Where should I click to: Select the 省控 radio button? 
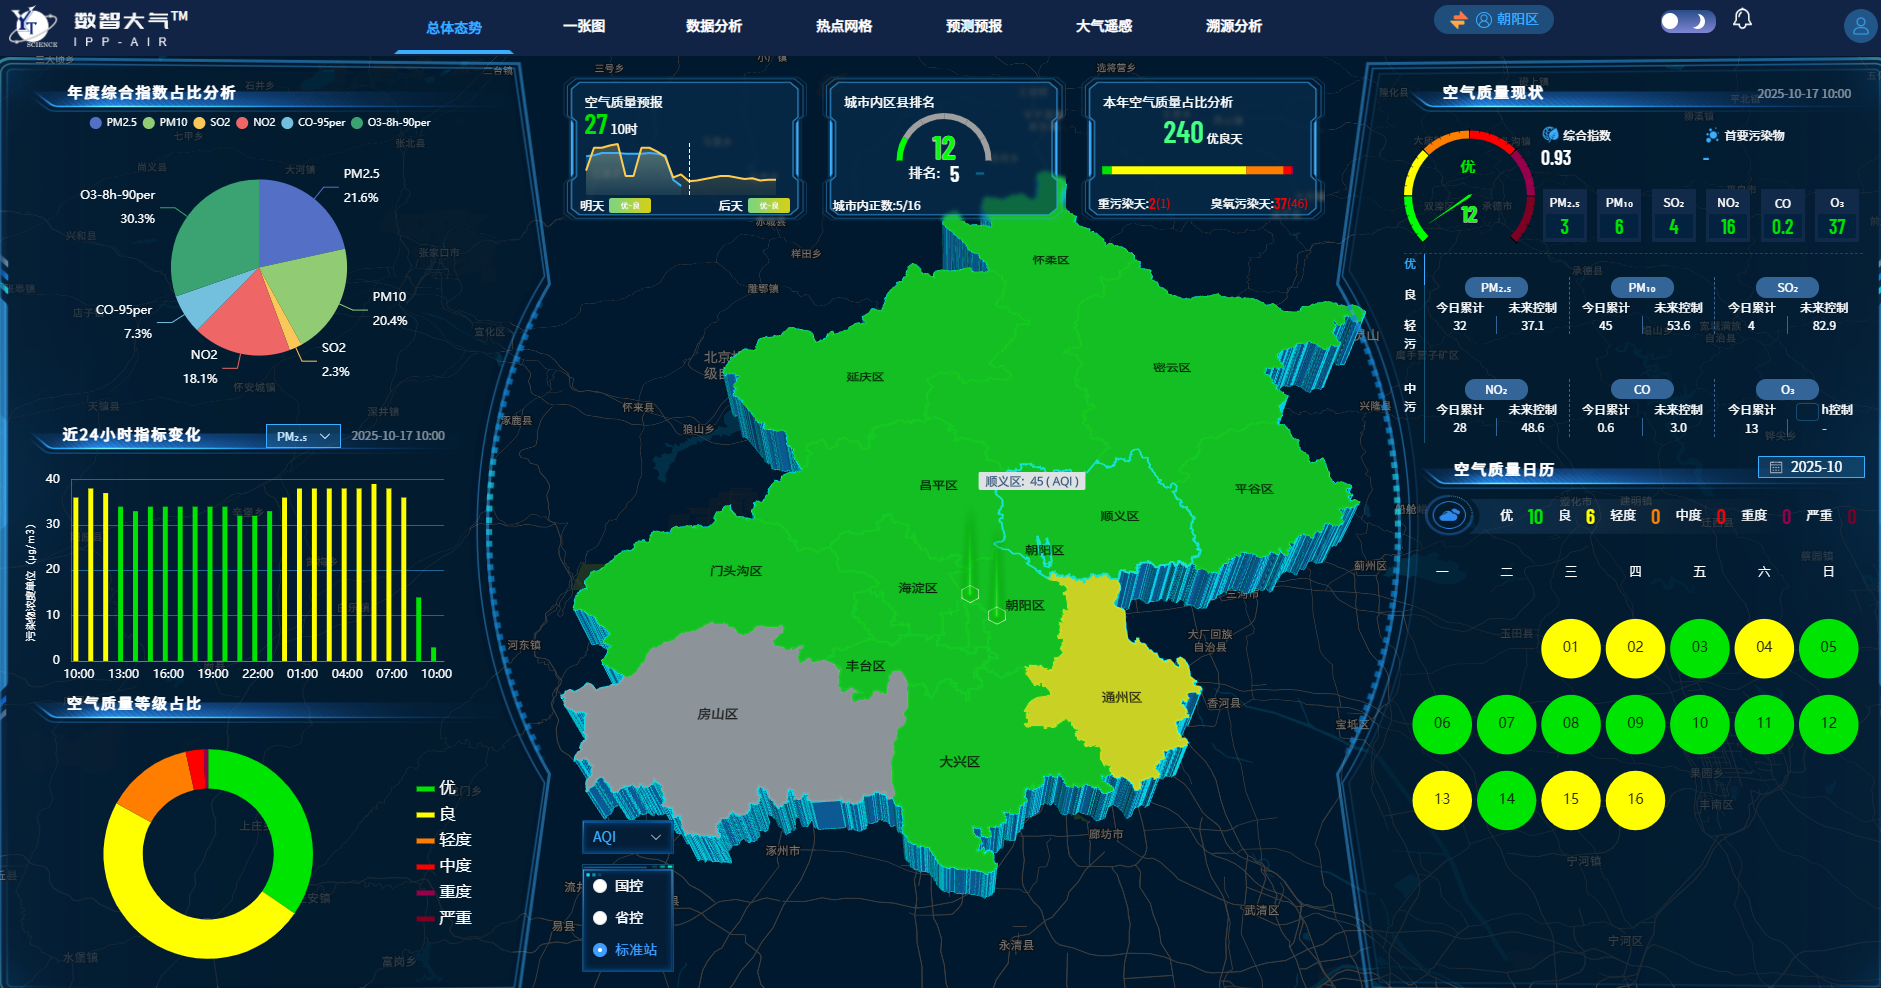pos(600,918)
